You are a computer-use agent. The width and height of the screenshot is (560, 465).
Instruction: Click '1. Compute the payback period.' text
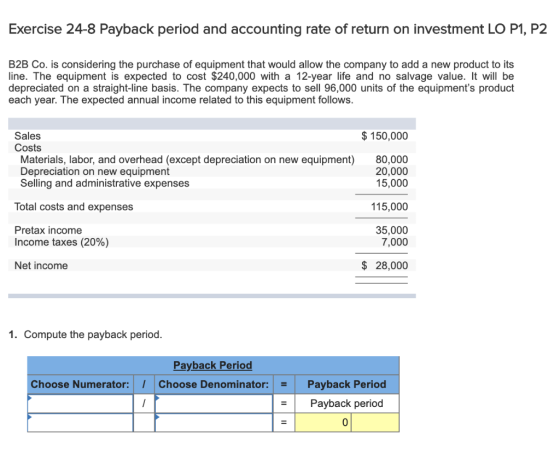(x=85, y=335)
